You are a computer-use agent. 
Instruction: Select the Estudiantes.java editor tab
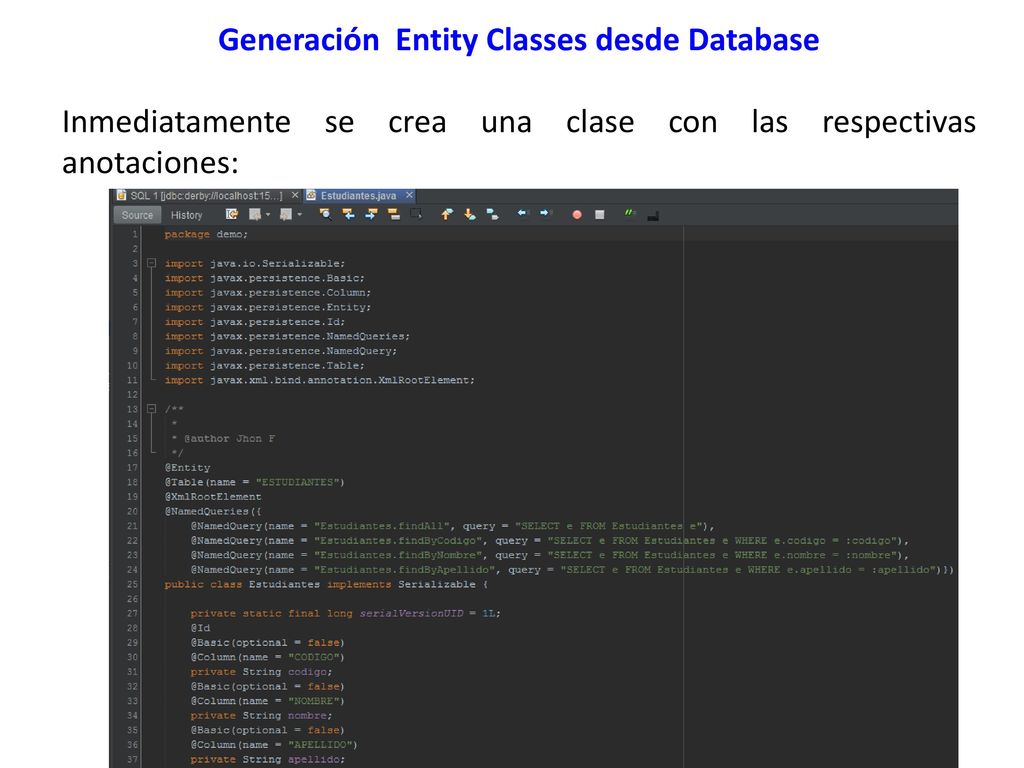tap(358, 196)
